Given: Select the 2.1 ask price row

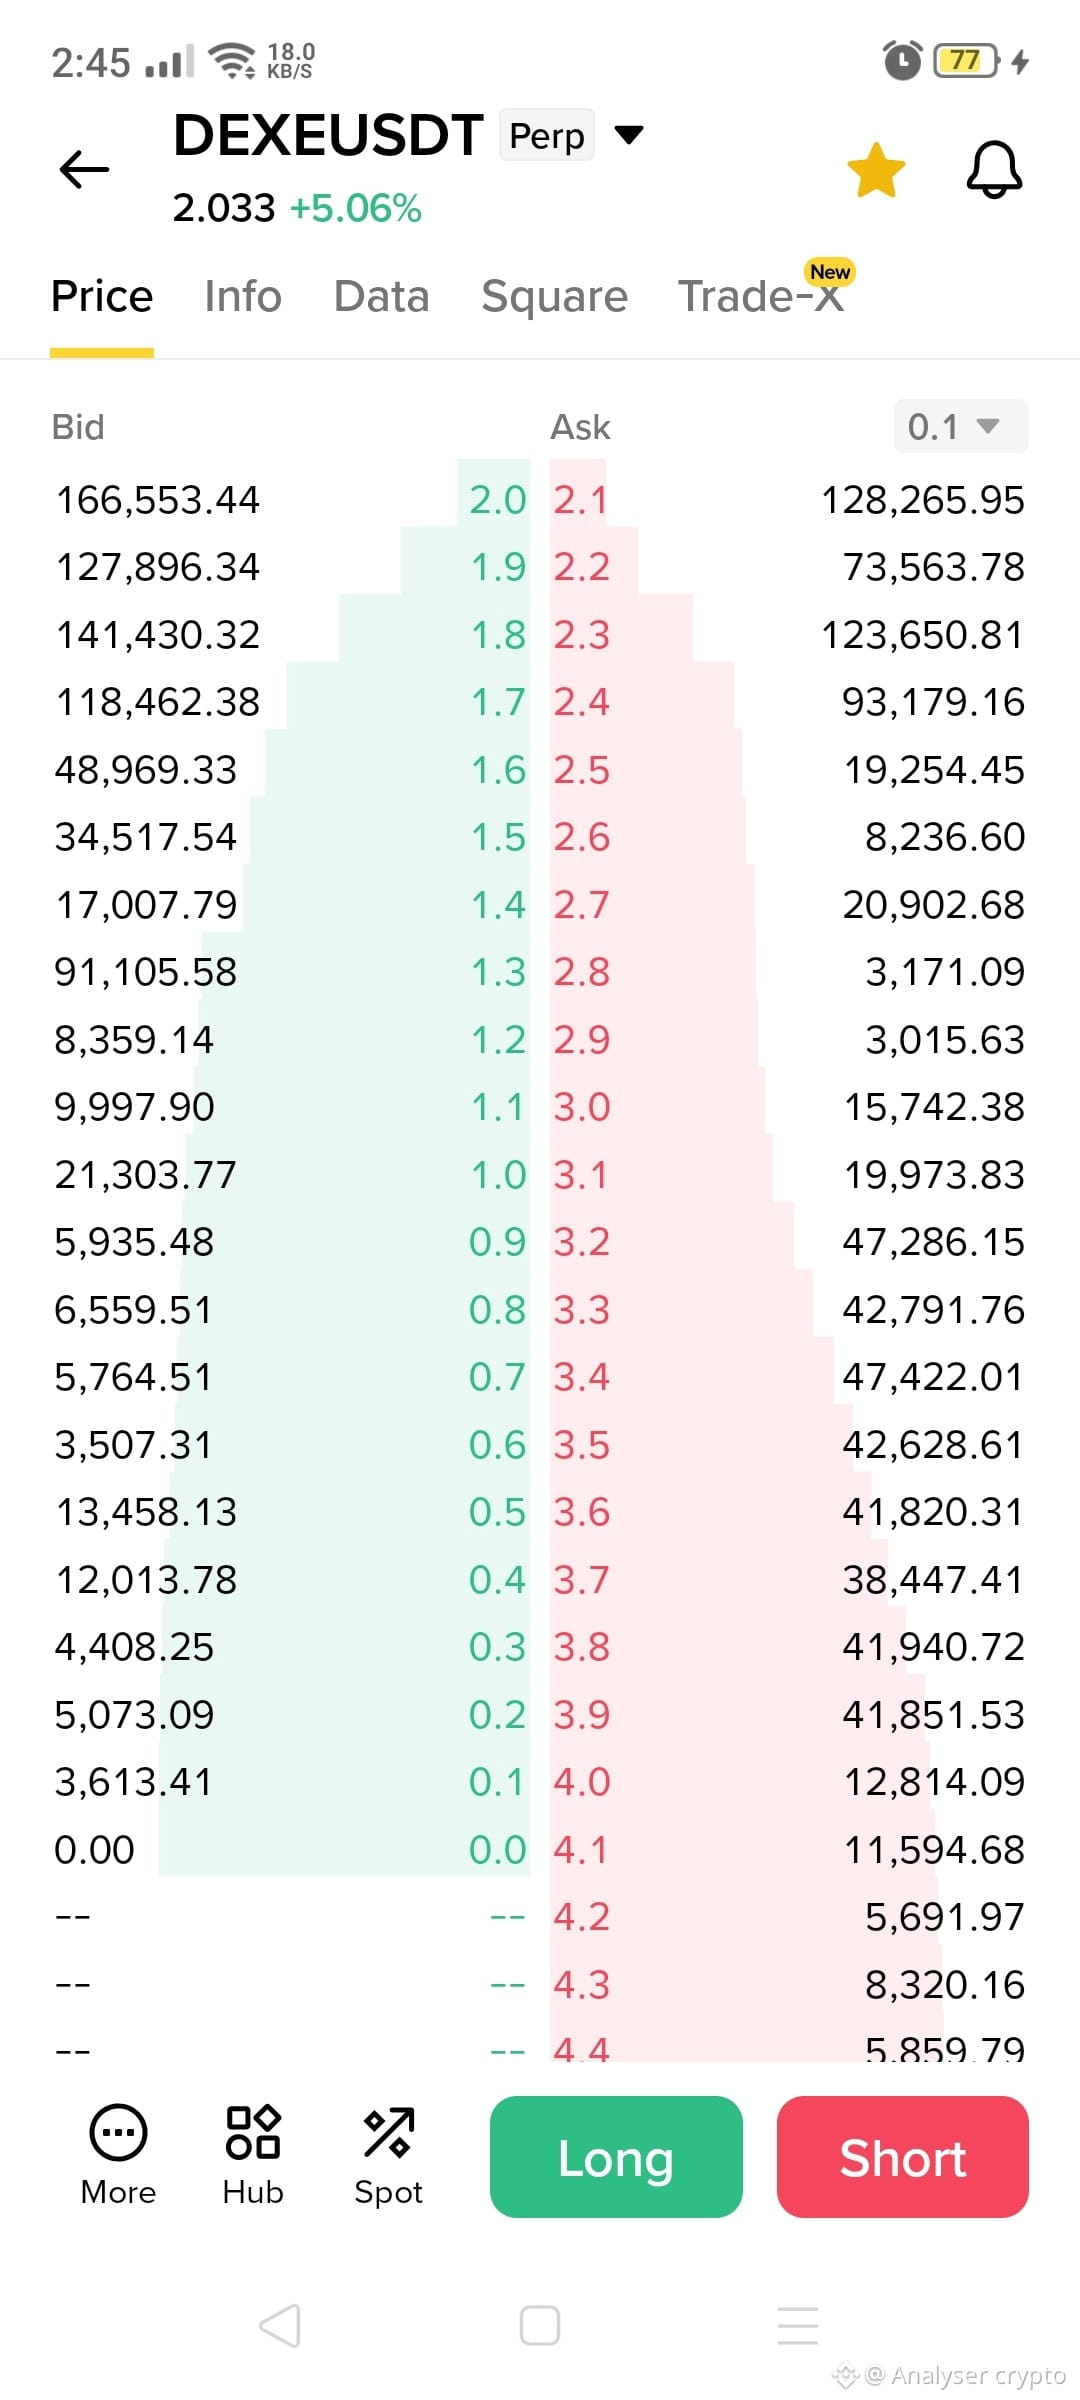Looking at the screenshot, I should point(789,500).
